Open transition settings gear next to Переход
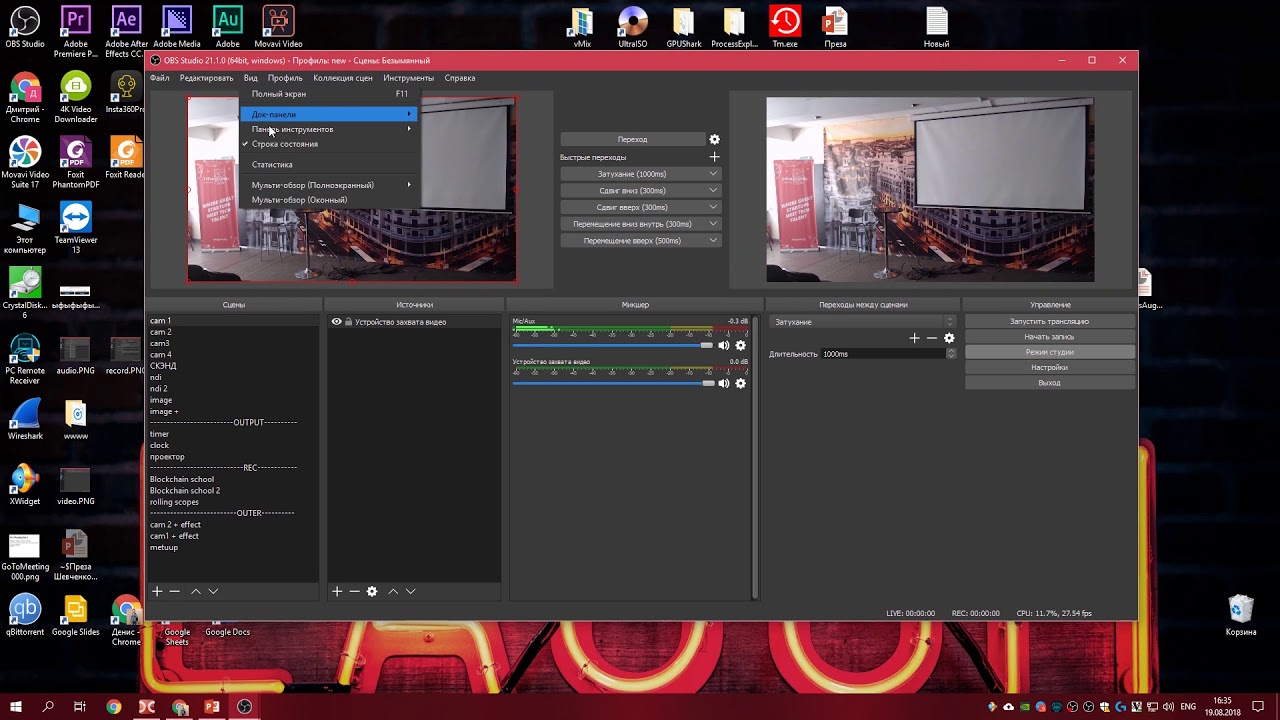This screenshot has height=720, width=1280. point(714,139)
